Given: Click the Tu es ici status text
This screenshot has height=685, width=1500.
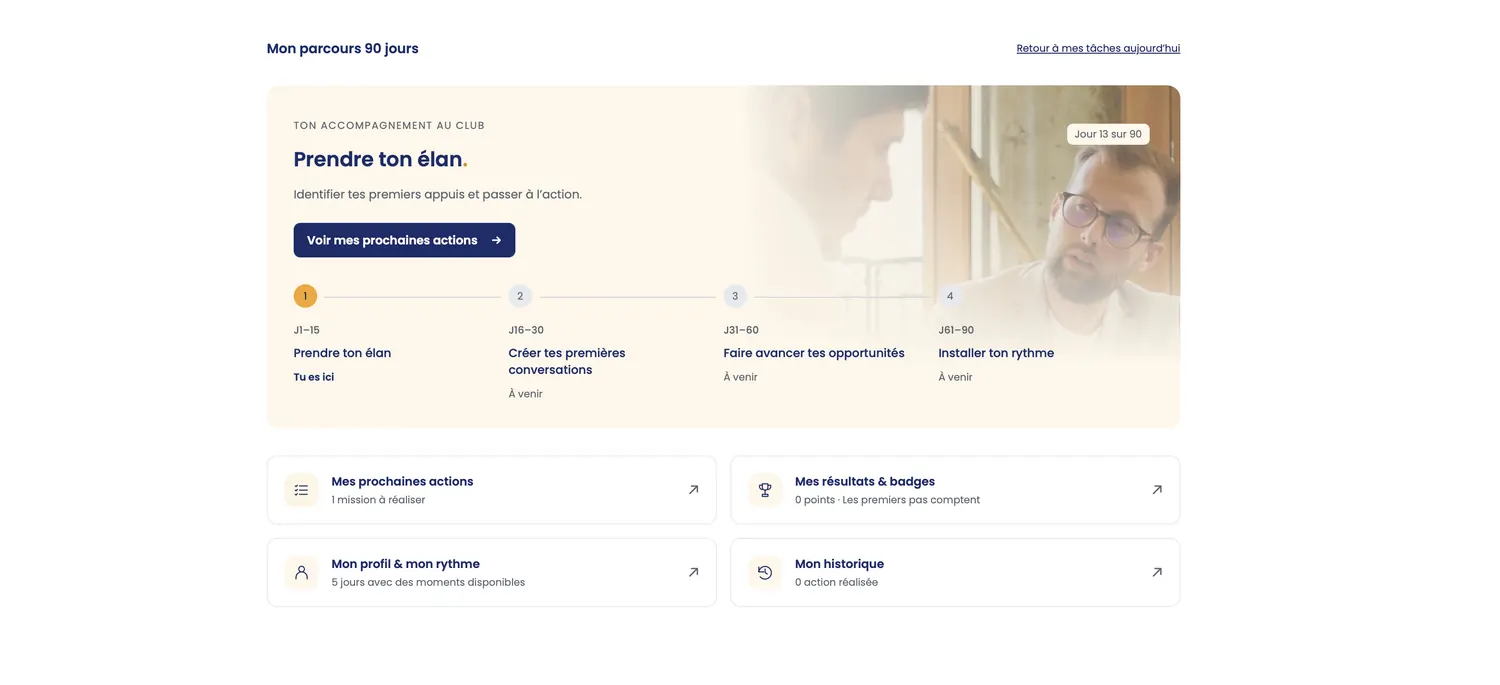Looking at the screenshot, I should [314, 377].
